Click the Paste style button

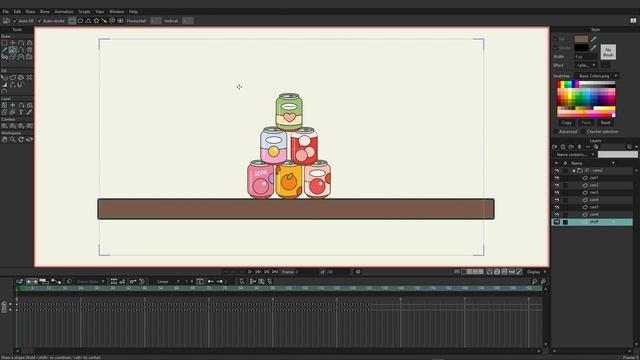[586, 122]
